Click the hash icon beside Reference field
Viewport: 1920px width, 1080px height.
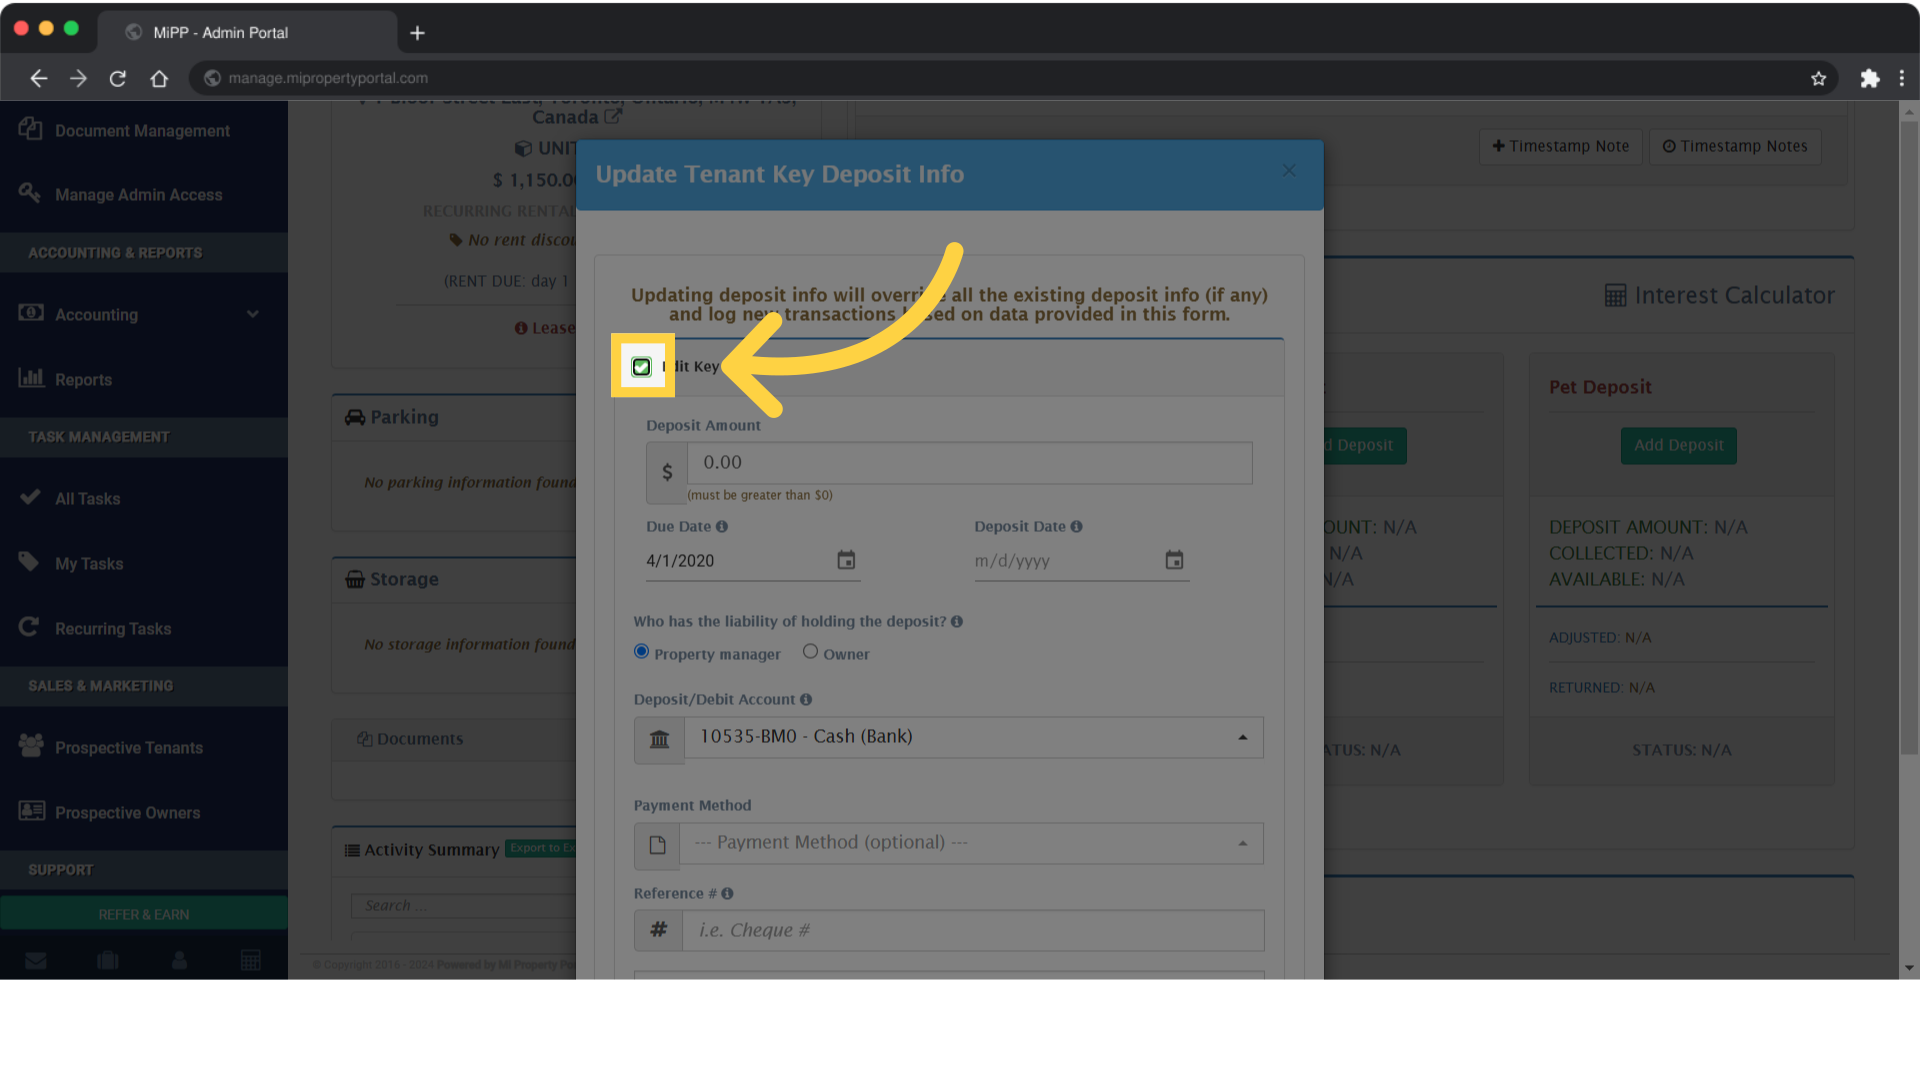pos(658,930)
